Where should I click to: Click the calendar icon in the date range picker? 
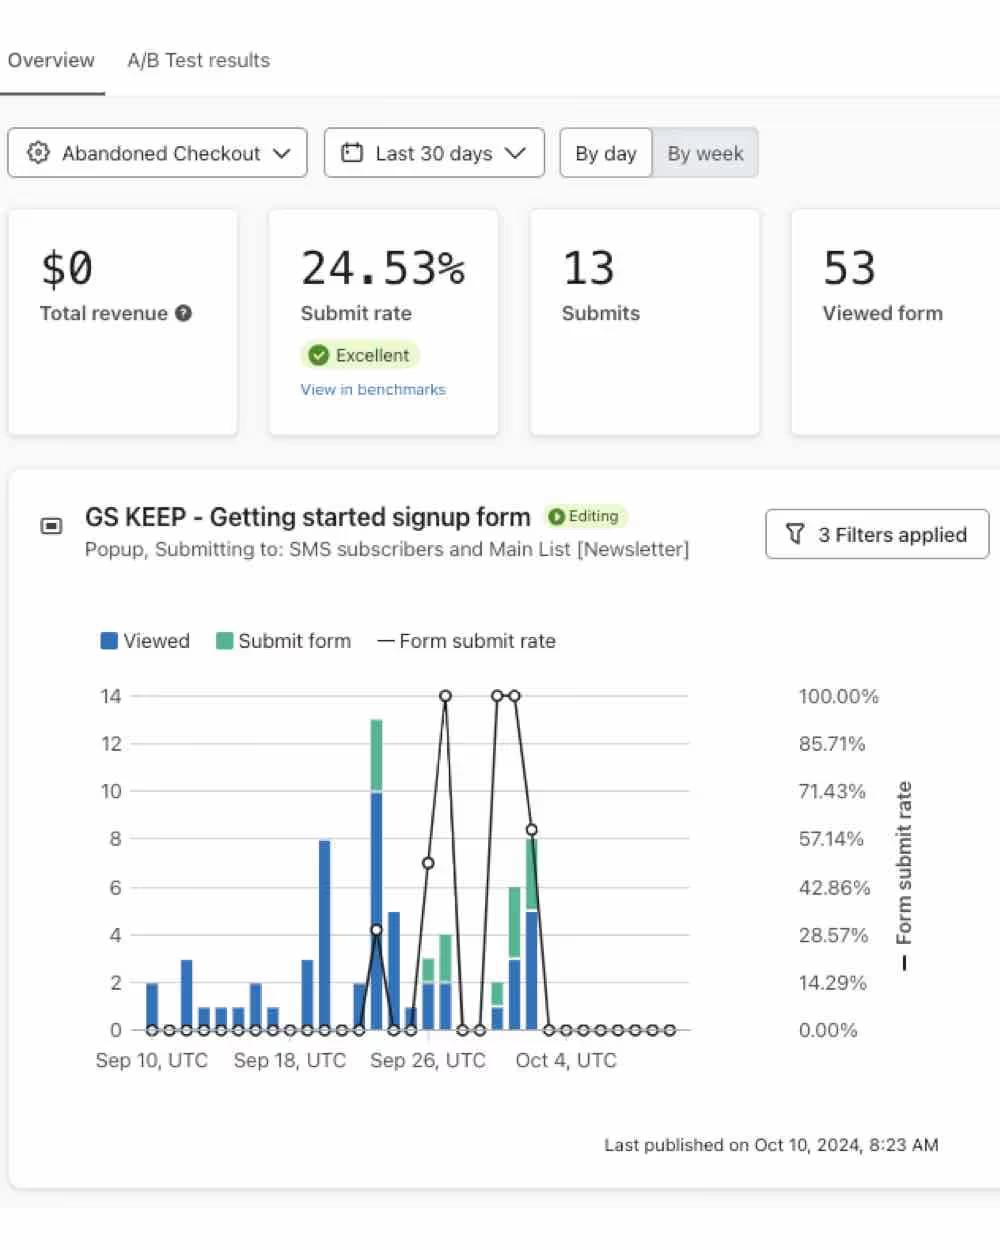coord(351,152)
